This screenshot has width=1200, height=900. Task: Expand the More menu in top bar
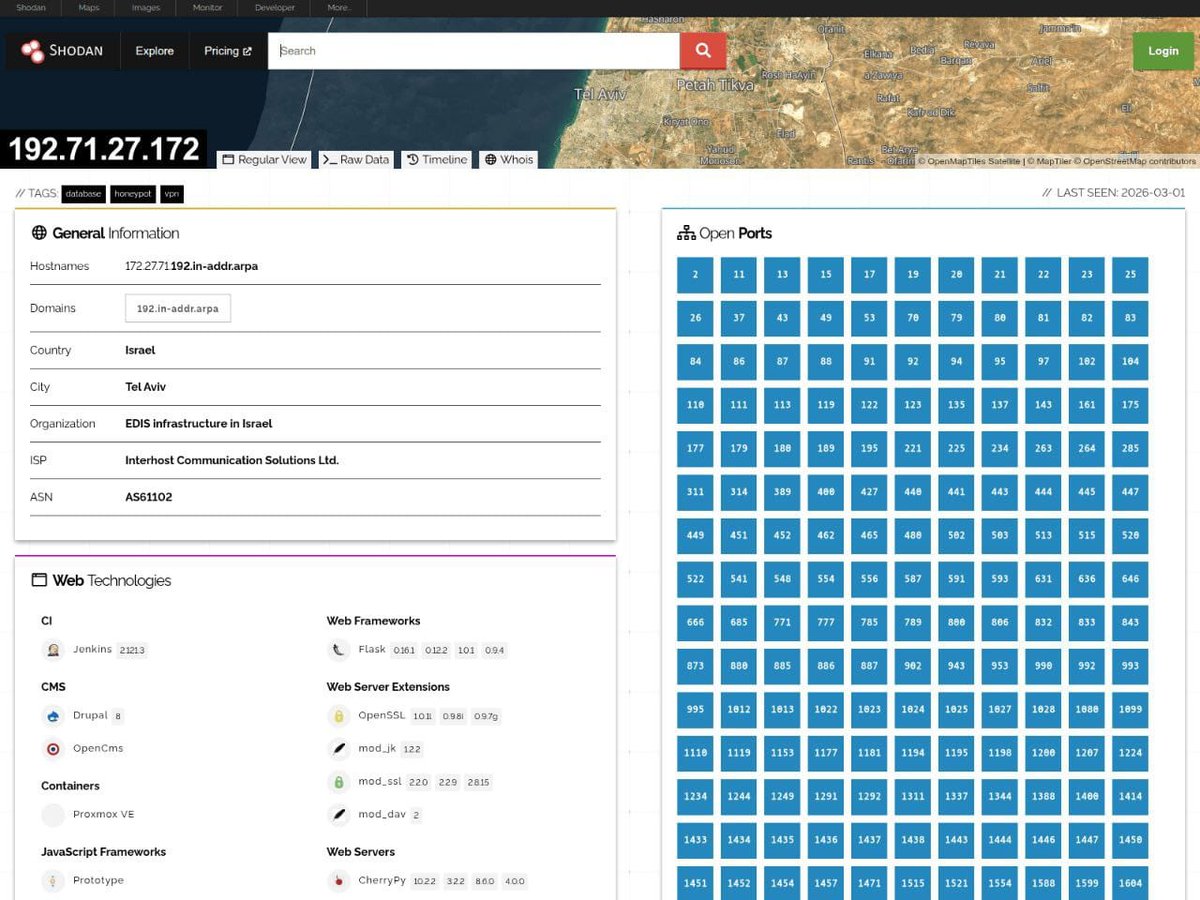pyautogui.click(x=338, y=8)
